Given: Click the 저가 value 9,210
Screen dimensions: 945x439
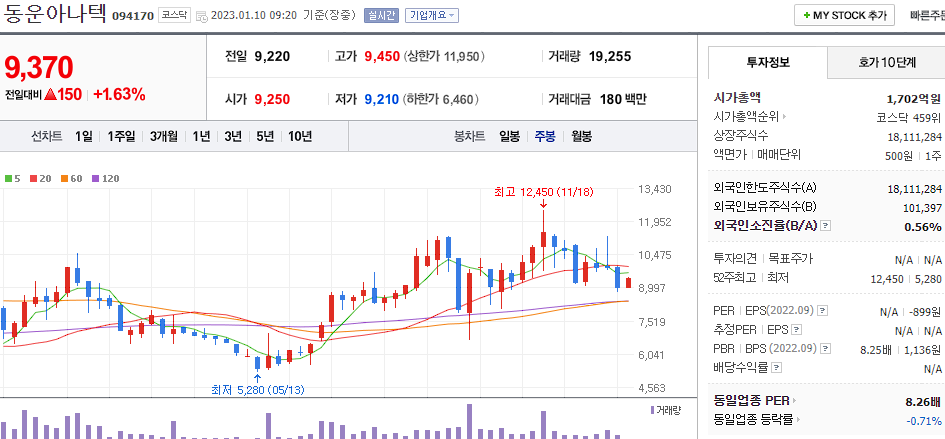Looking at the screenshot, I should point(381,99).
